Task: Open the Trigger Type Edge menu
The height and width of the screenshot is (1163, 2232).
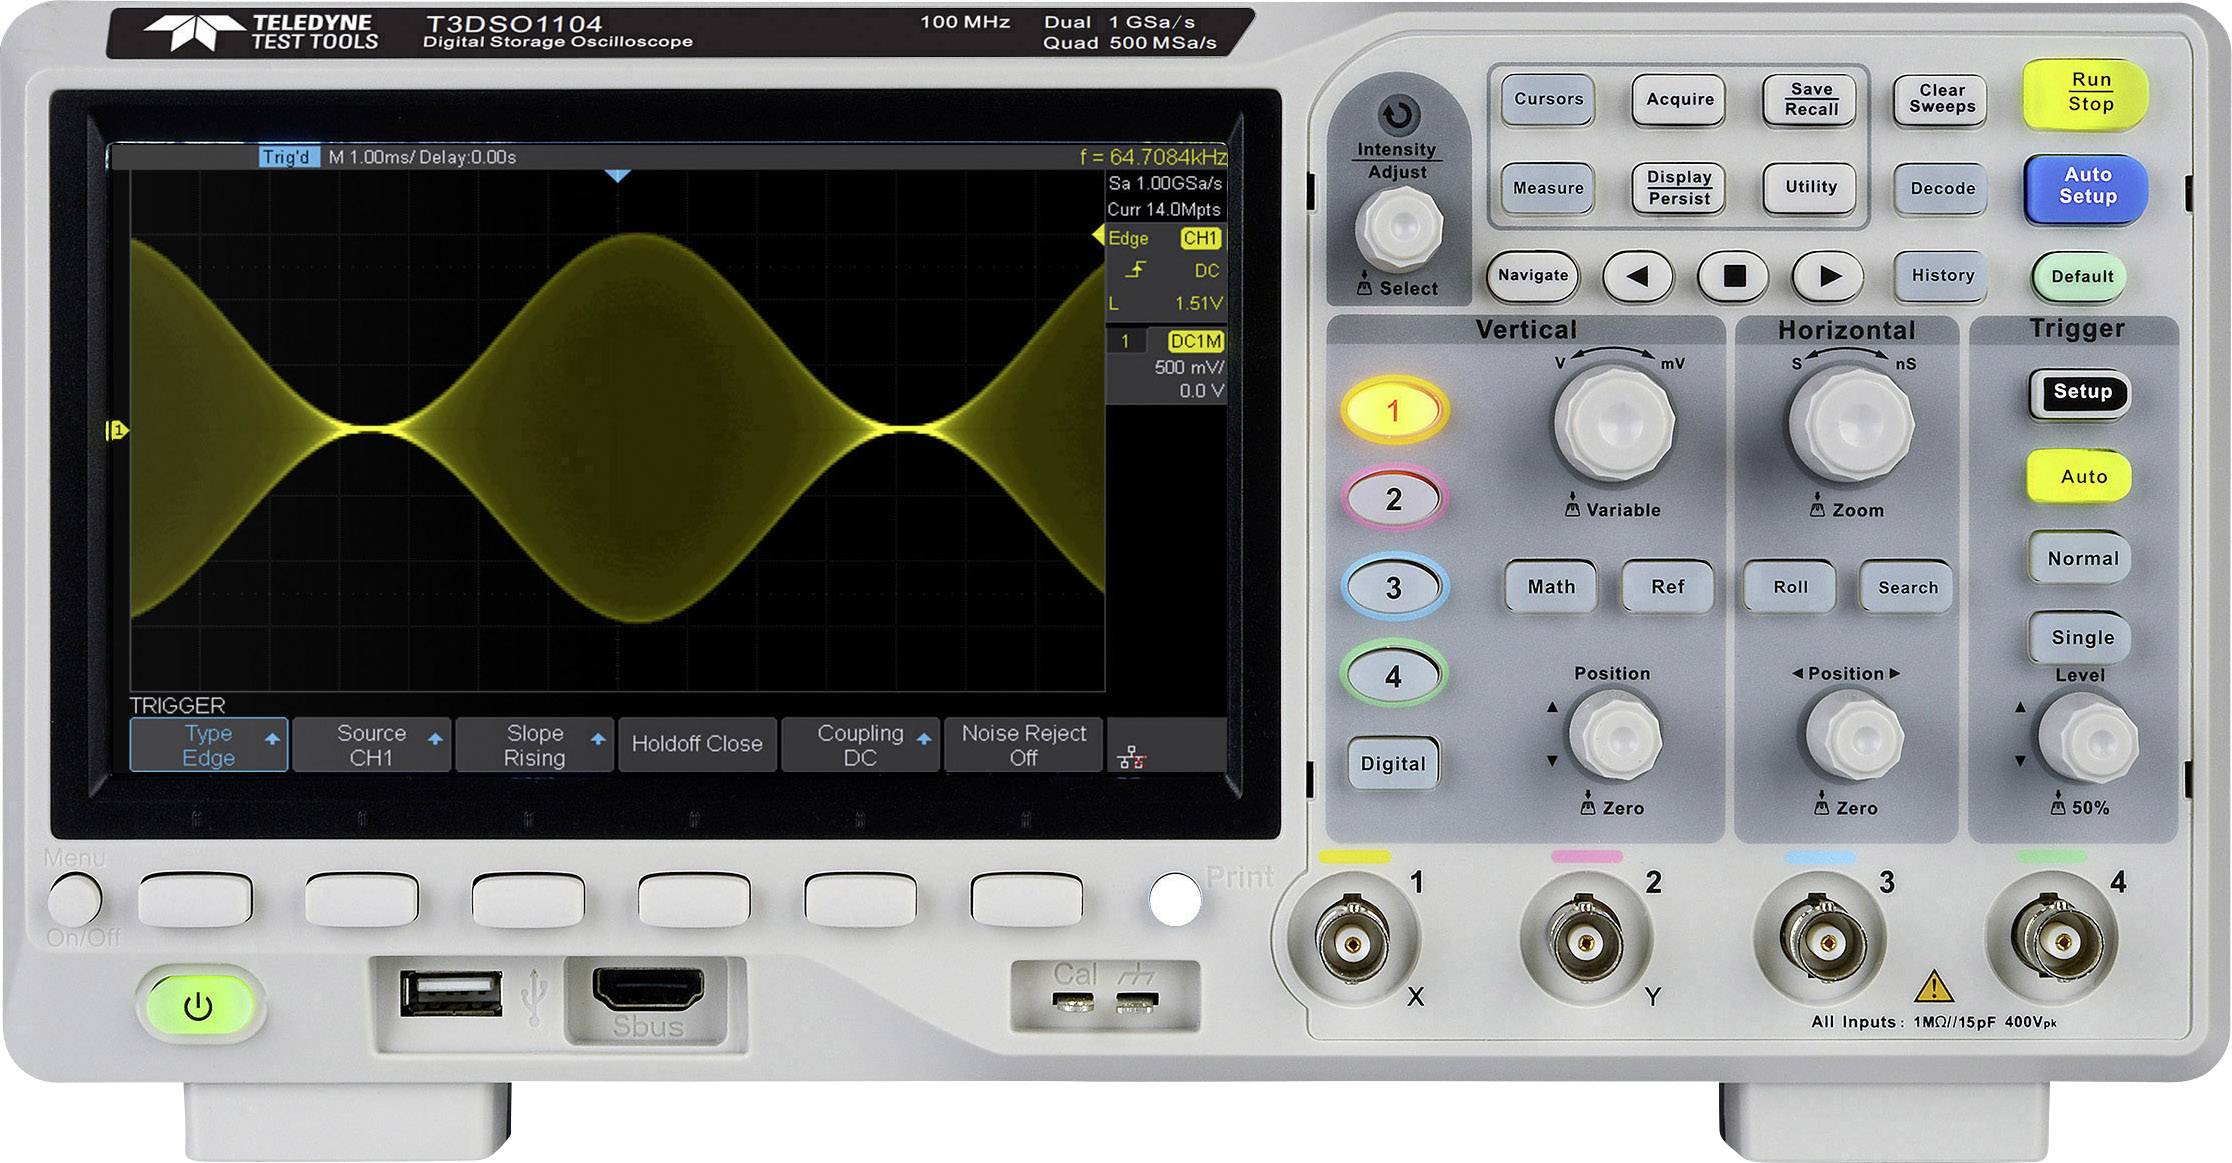Action: coord(207,744)
